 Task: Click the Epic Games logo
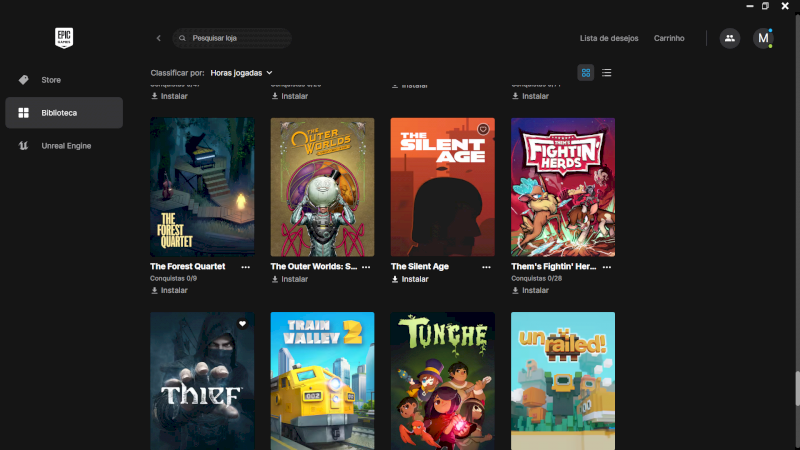coord(64,38)
